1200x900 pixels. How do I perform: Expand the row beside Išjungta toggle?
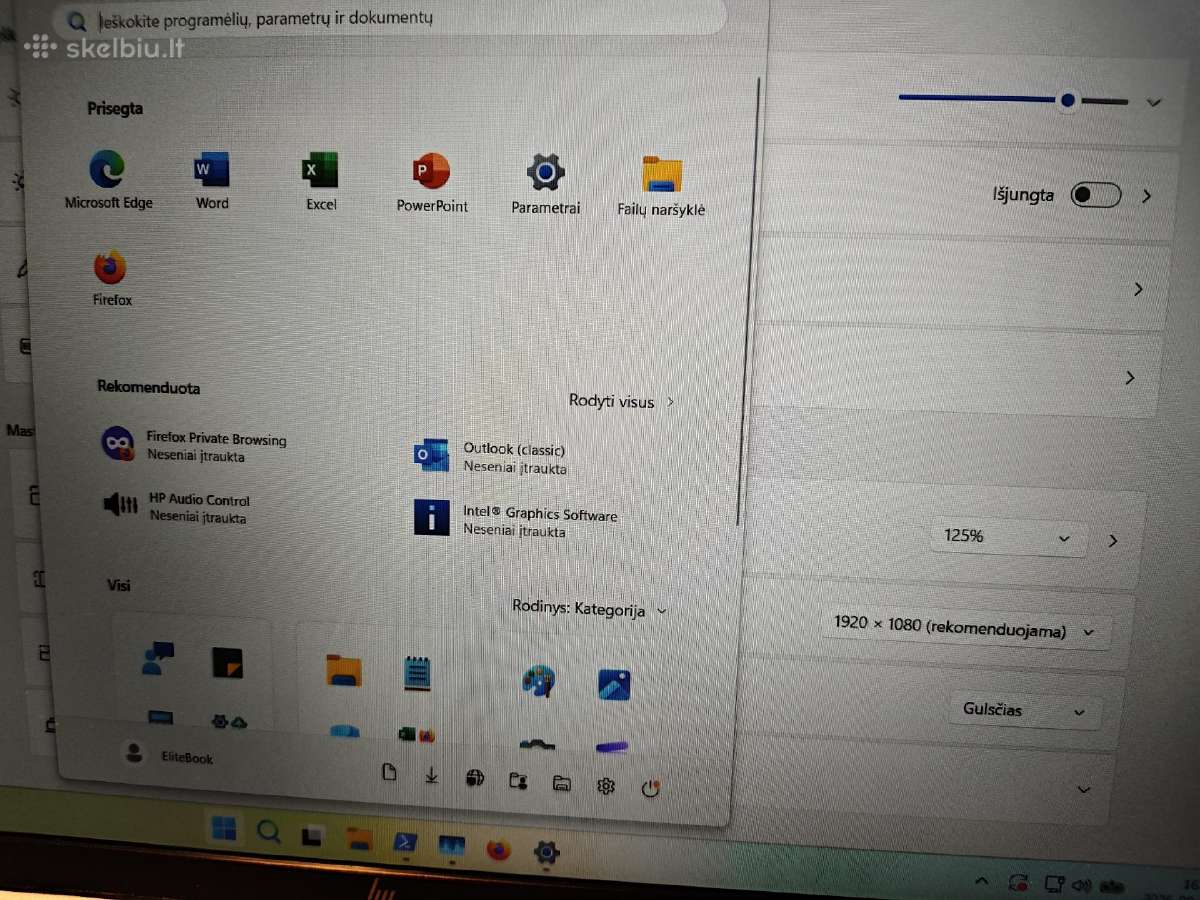1146,196
